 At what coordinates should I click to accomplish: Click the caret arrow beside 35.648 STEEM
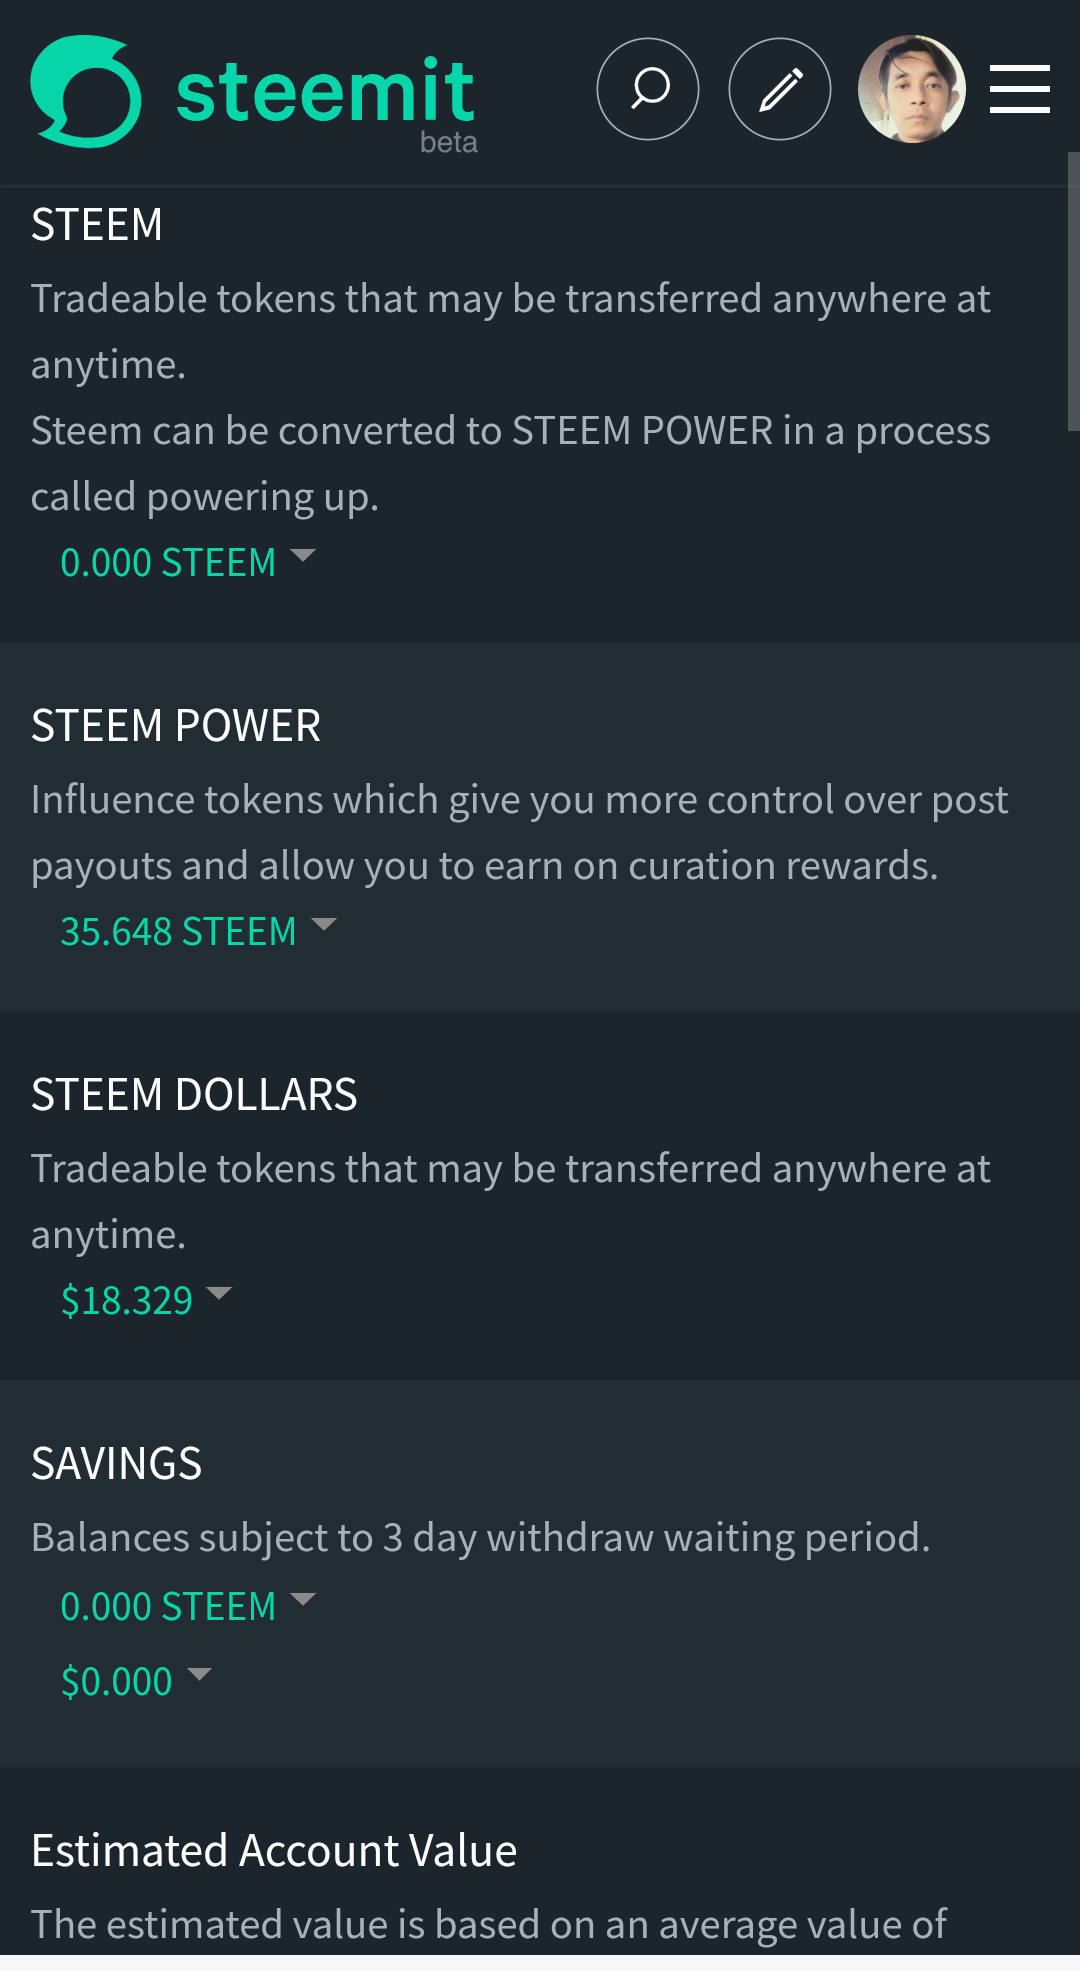[324, 924]
